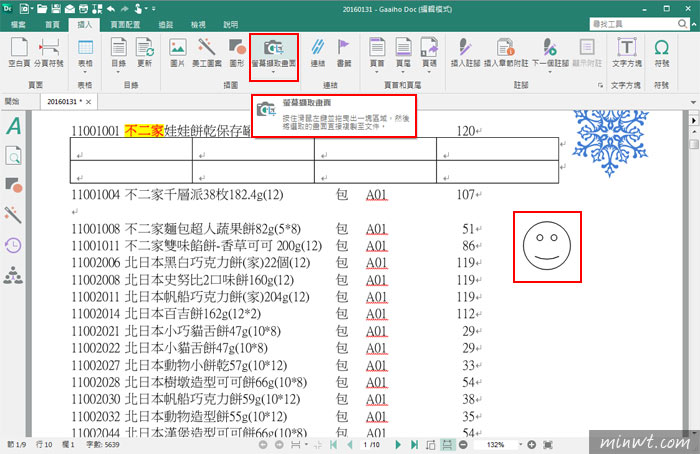The image size is (700, 454).
Task: Open the magic wand panel in sidebar
Action: (x=13, y=215)
